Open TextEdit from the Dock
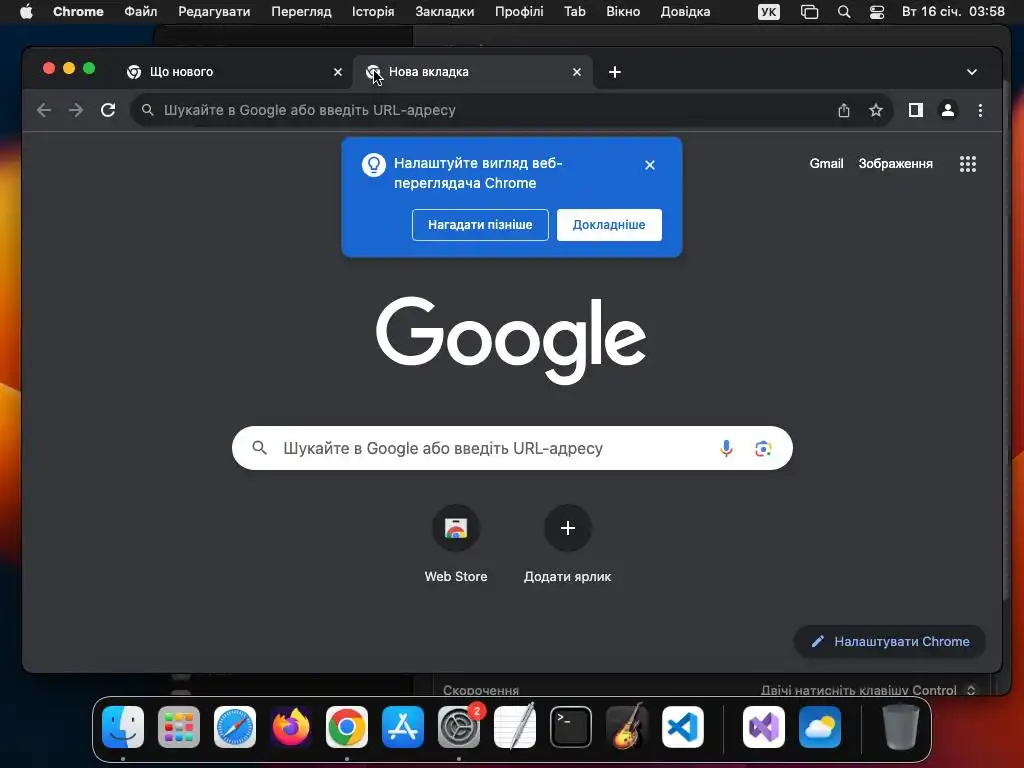The image size is (1024, 768). tap(515, 727)
